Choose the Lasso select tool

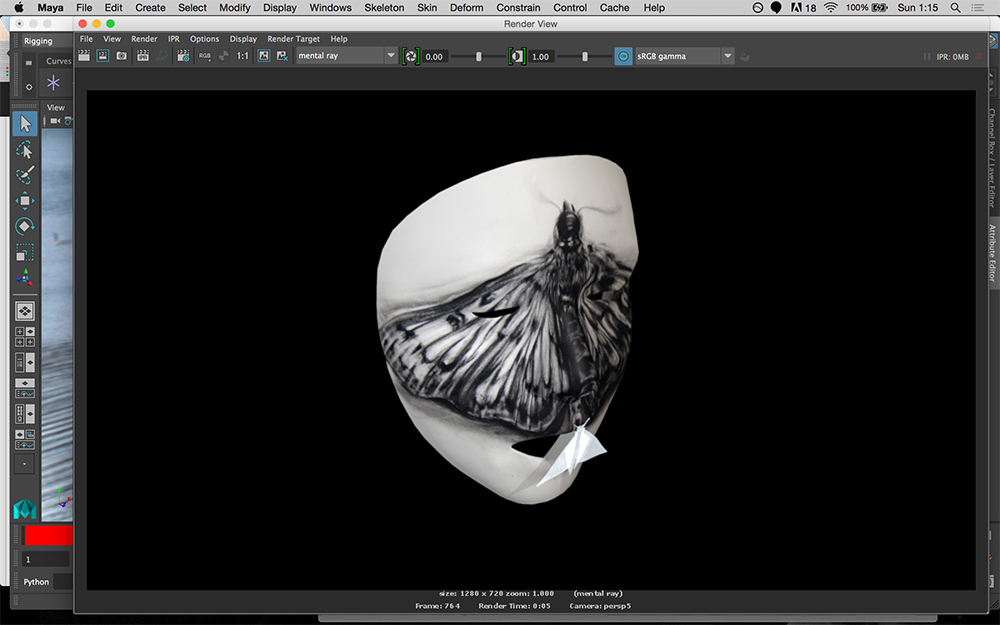click(x=25, y=150)
